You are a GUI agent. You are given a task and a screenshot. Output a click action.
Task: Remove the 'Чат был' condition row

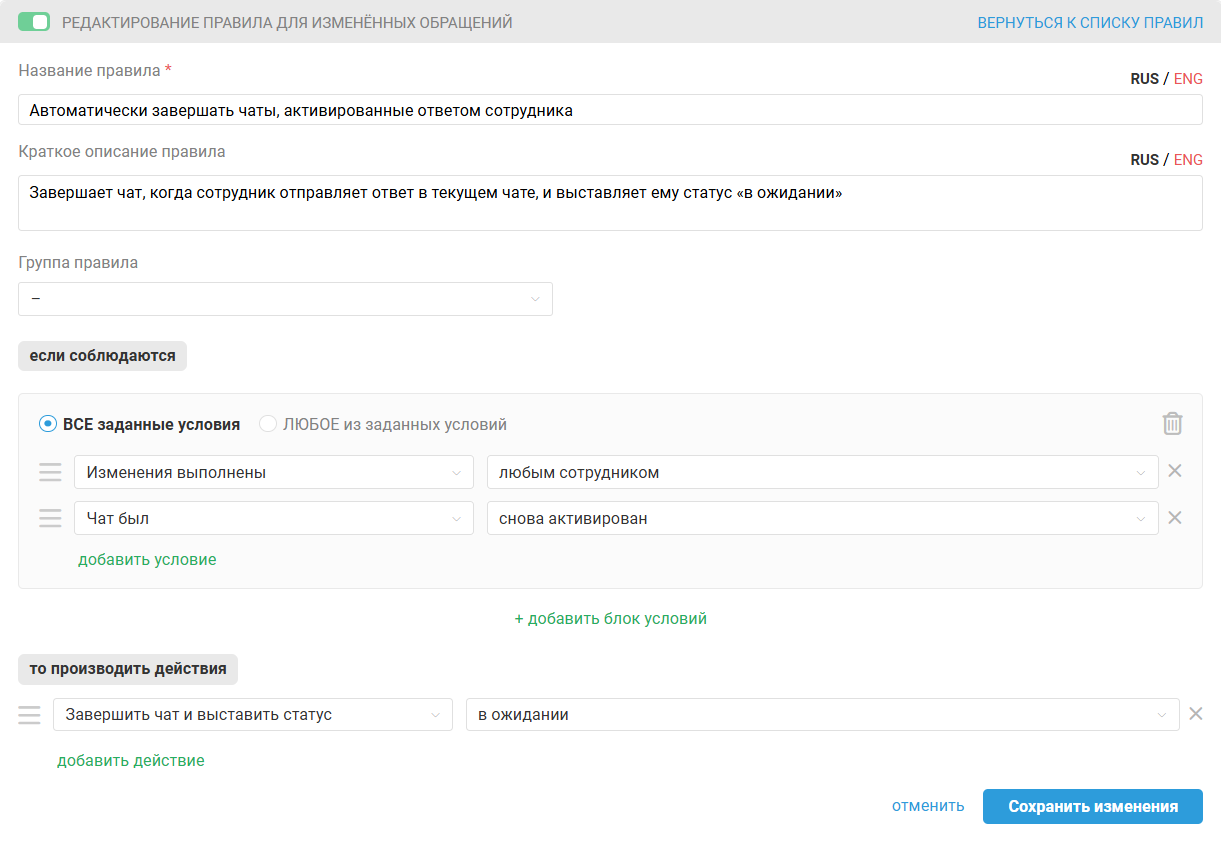click(x=1175, y=517)
